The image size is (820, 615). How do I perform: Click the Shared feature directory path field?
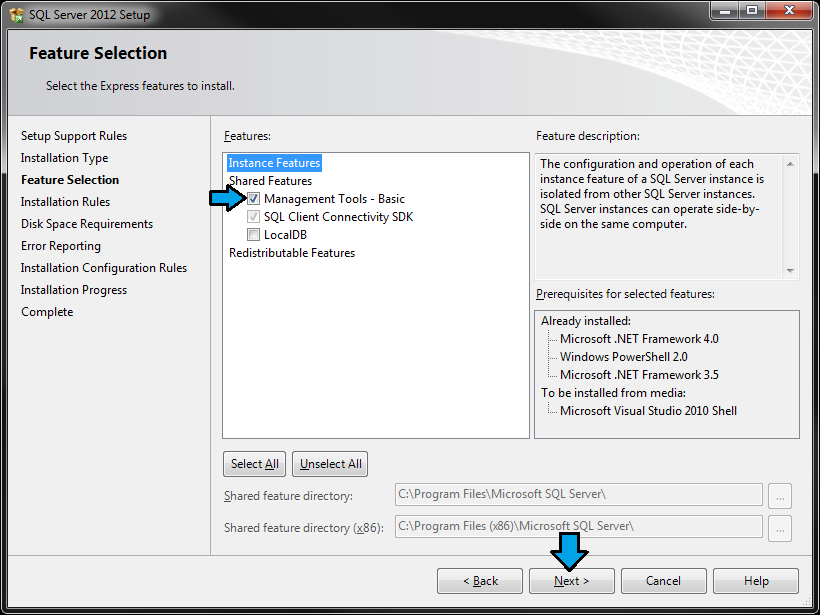[x=578, y=495]
